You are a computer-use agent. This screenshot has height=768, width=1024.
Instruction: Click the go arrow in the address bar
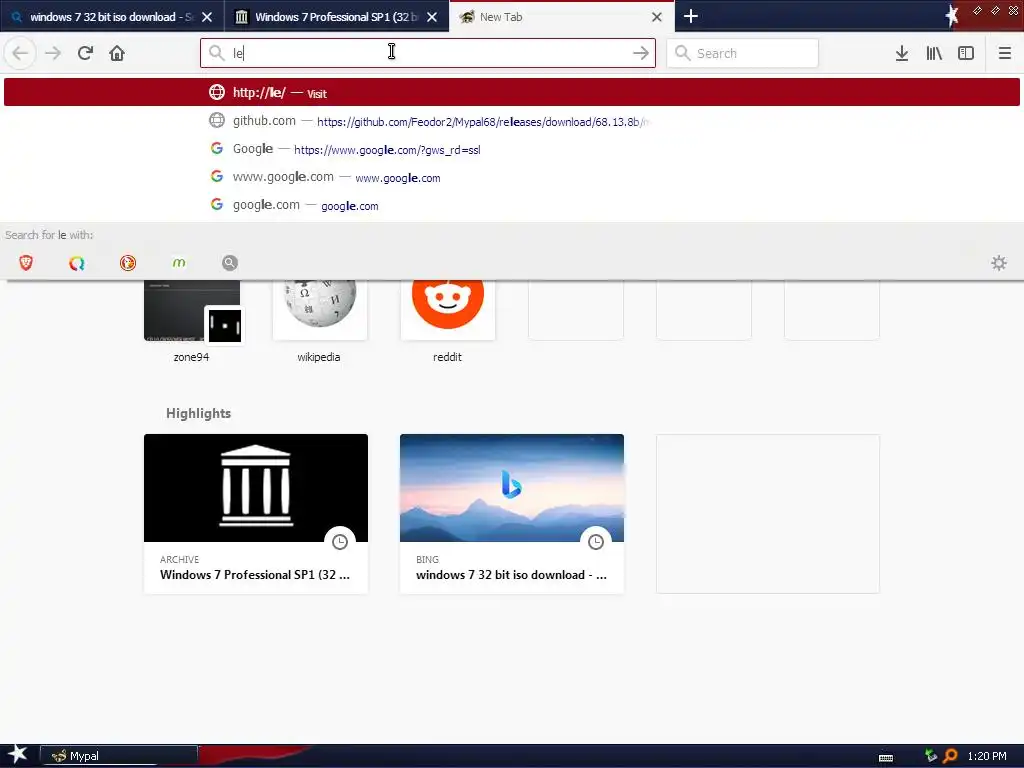point(641,53)
